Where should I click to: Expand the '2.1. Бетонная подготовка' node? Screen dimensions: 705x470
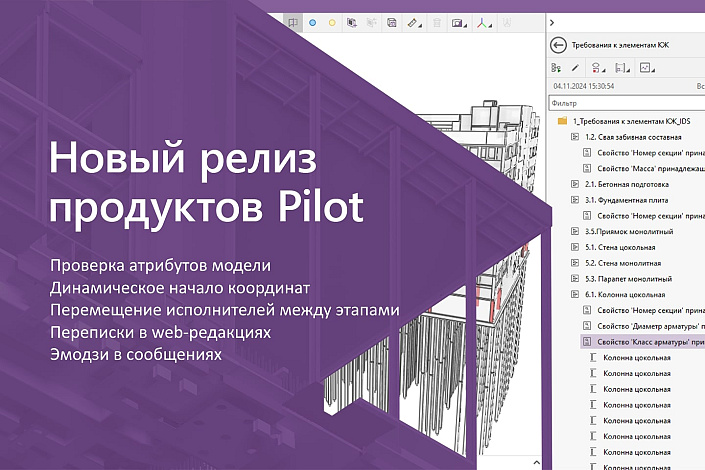pyautogui.click(x=575, y=184)
